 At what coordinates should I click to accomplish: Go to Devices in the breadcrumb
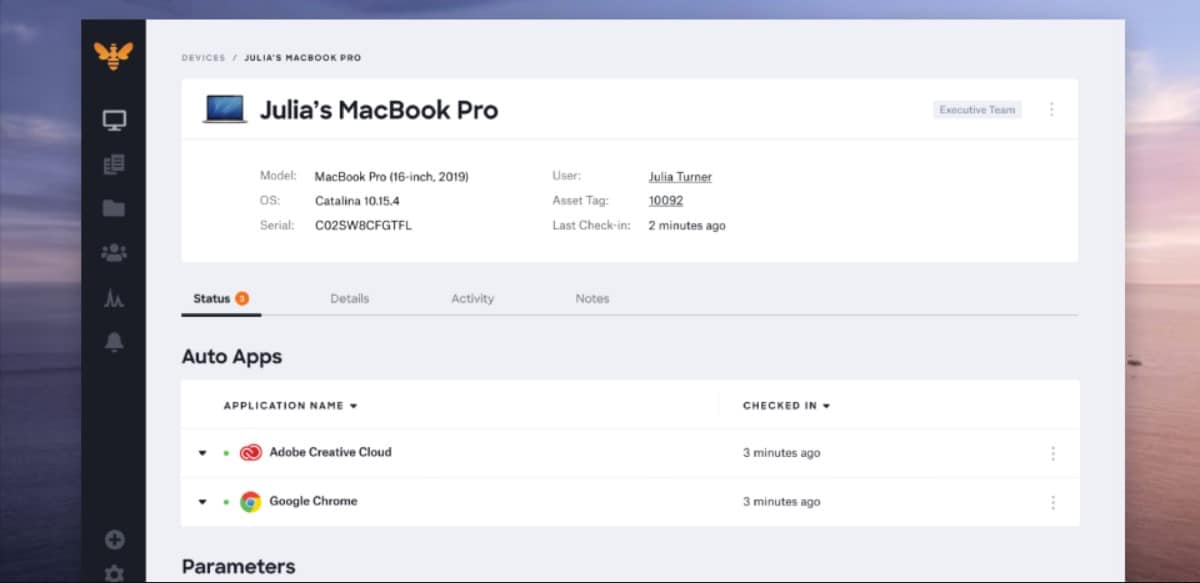coord(203,58)
